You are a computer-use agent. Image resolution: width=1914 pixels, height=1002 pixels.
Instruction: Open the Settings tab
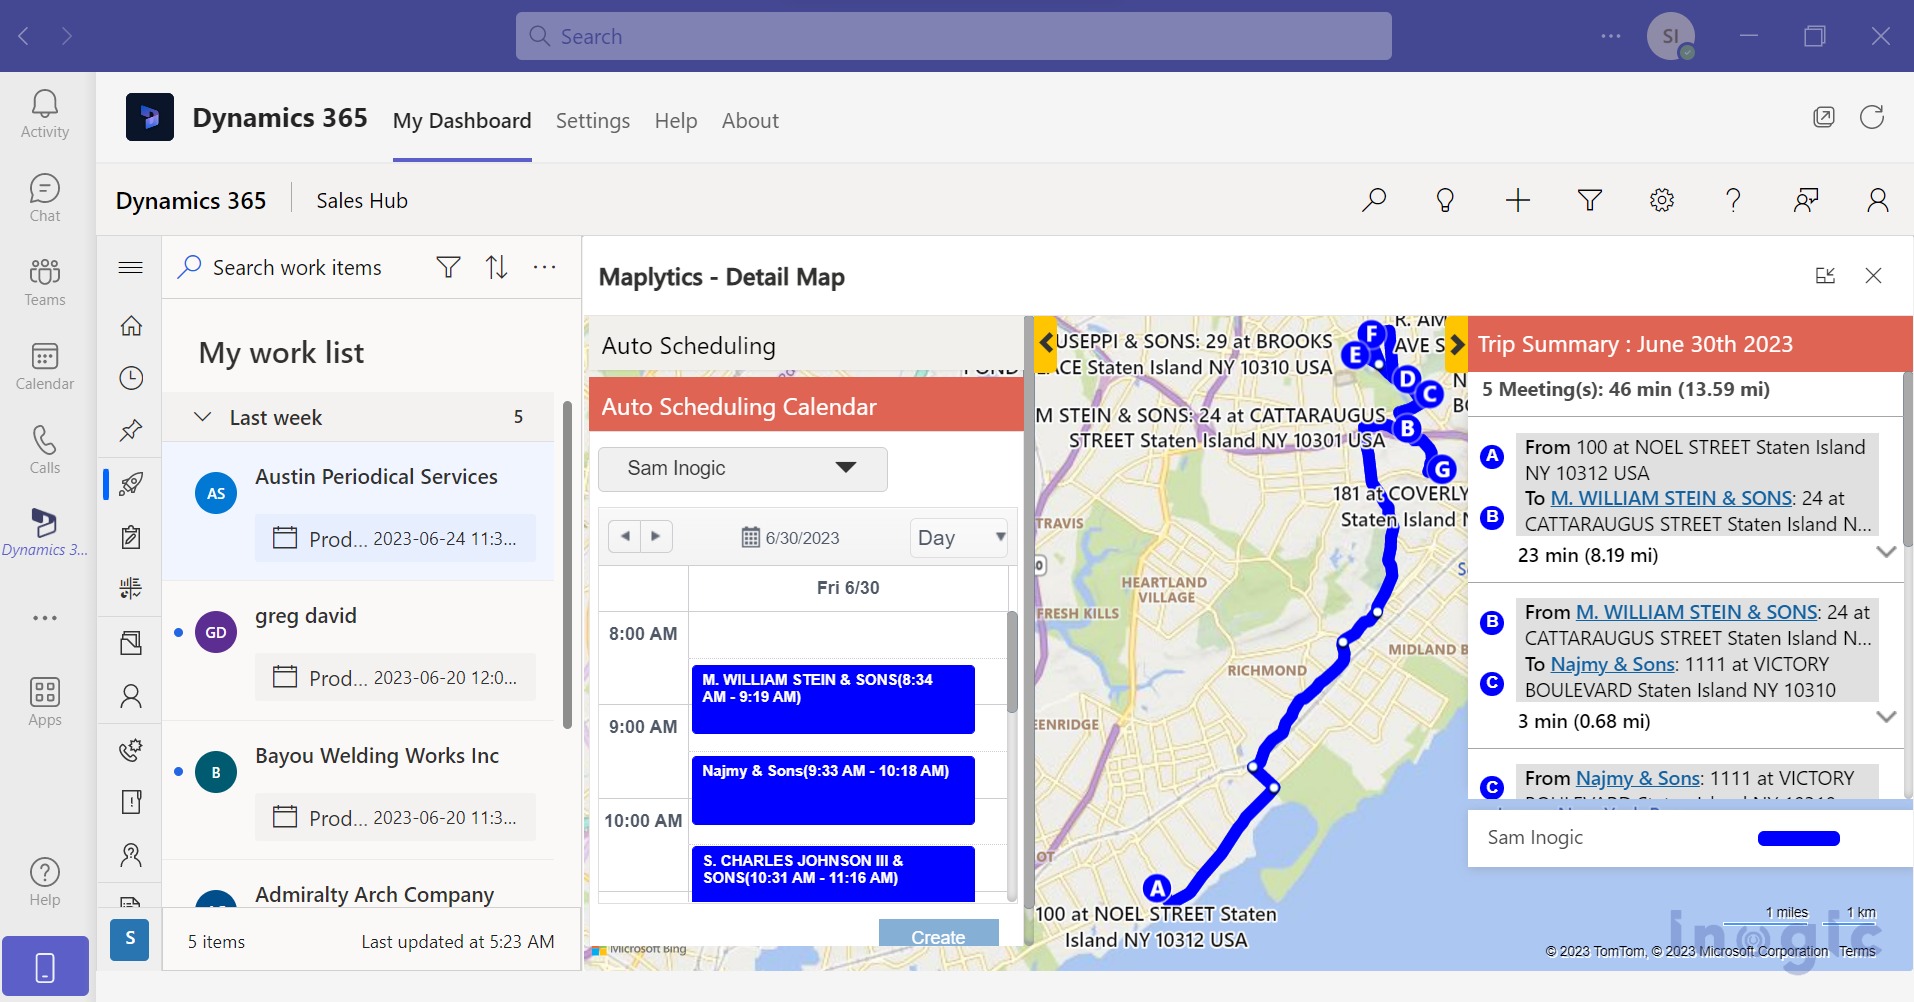coord(593,121)
